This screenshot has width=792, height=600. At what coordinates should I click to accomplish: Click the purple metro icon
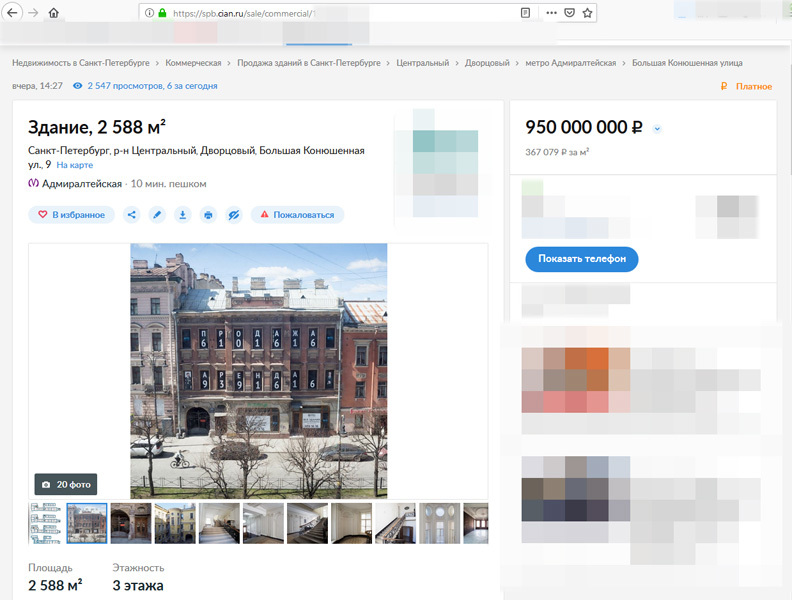tap(33, 183)
